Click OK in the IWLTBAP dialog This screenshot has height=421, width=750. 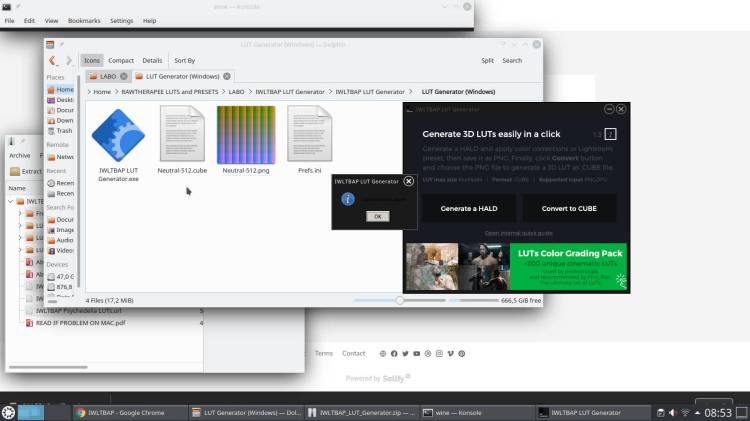[x=377, y=217]
